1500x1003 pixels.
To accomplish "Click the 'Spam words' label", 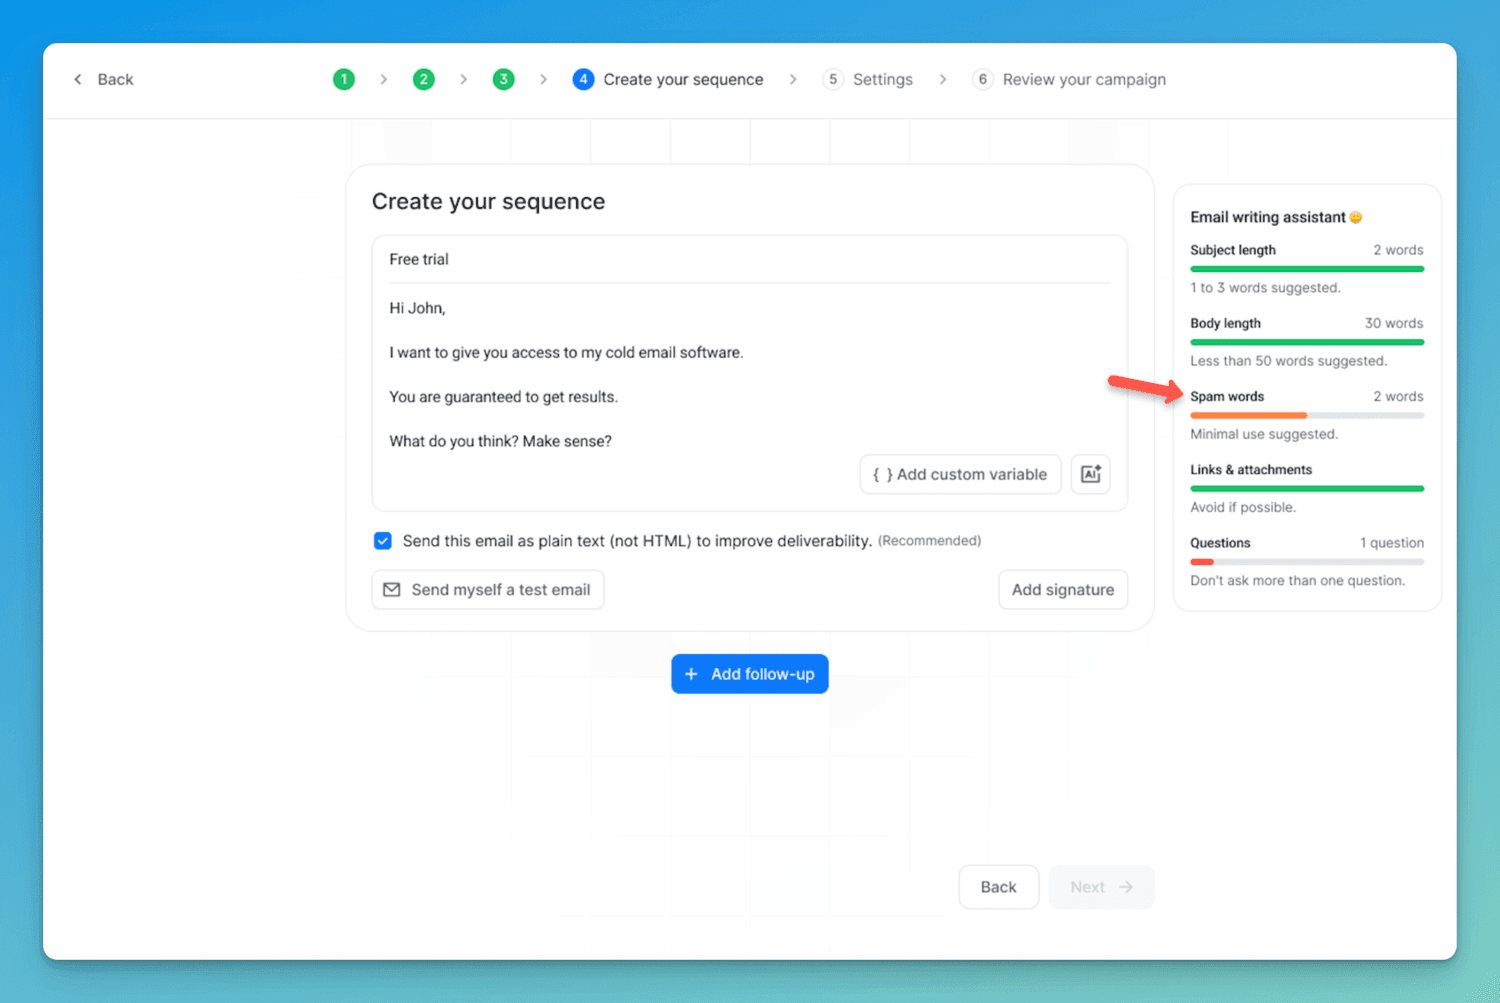I will (x=1227, y=396).
